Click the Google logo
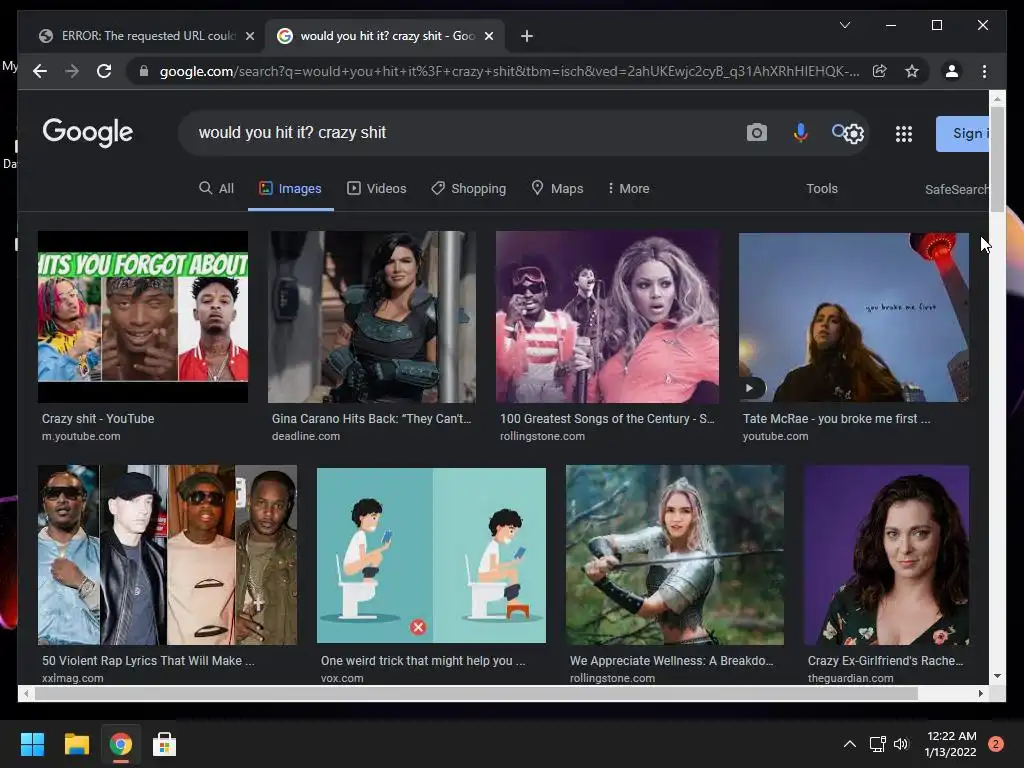The image size is (1024, 768). tap(88, 133)
